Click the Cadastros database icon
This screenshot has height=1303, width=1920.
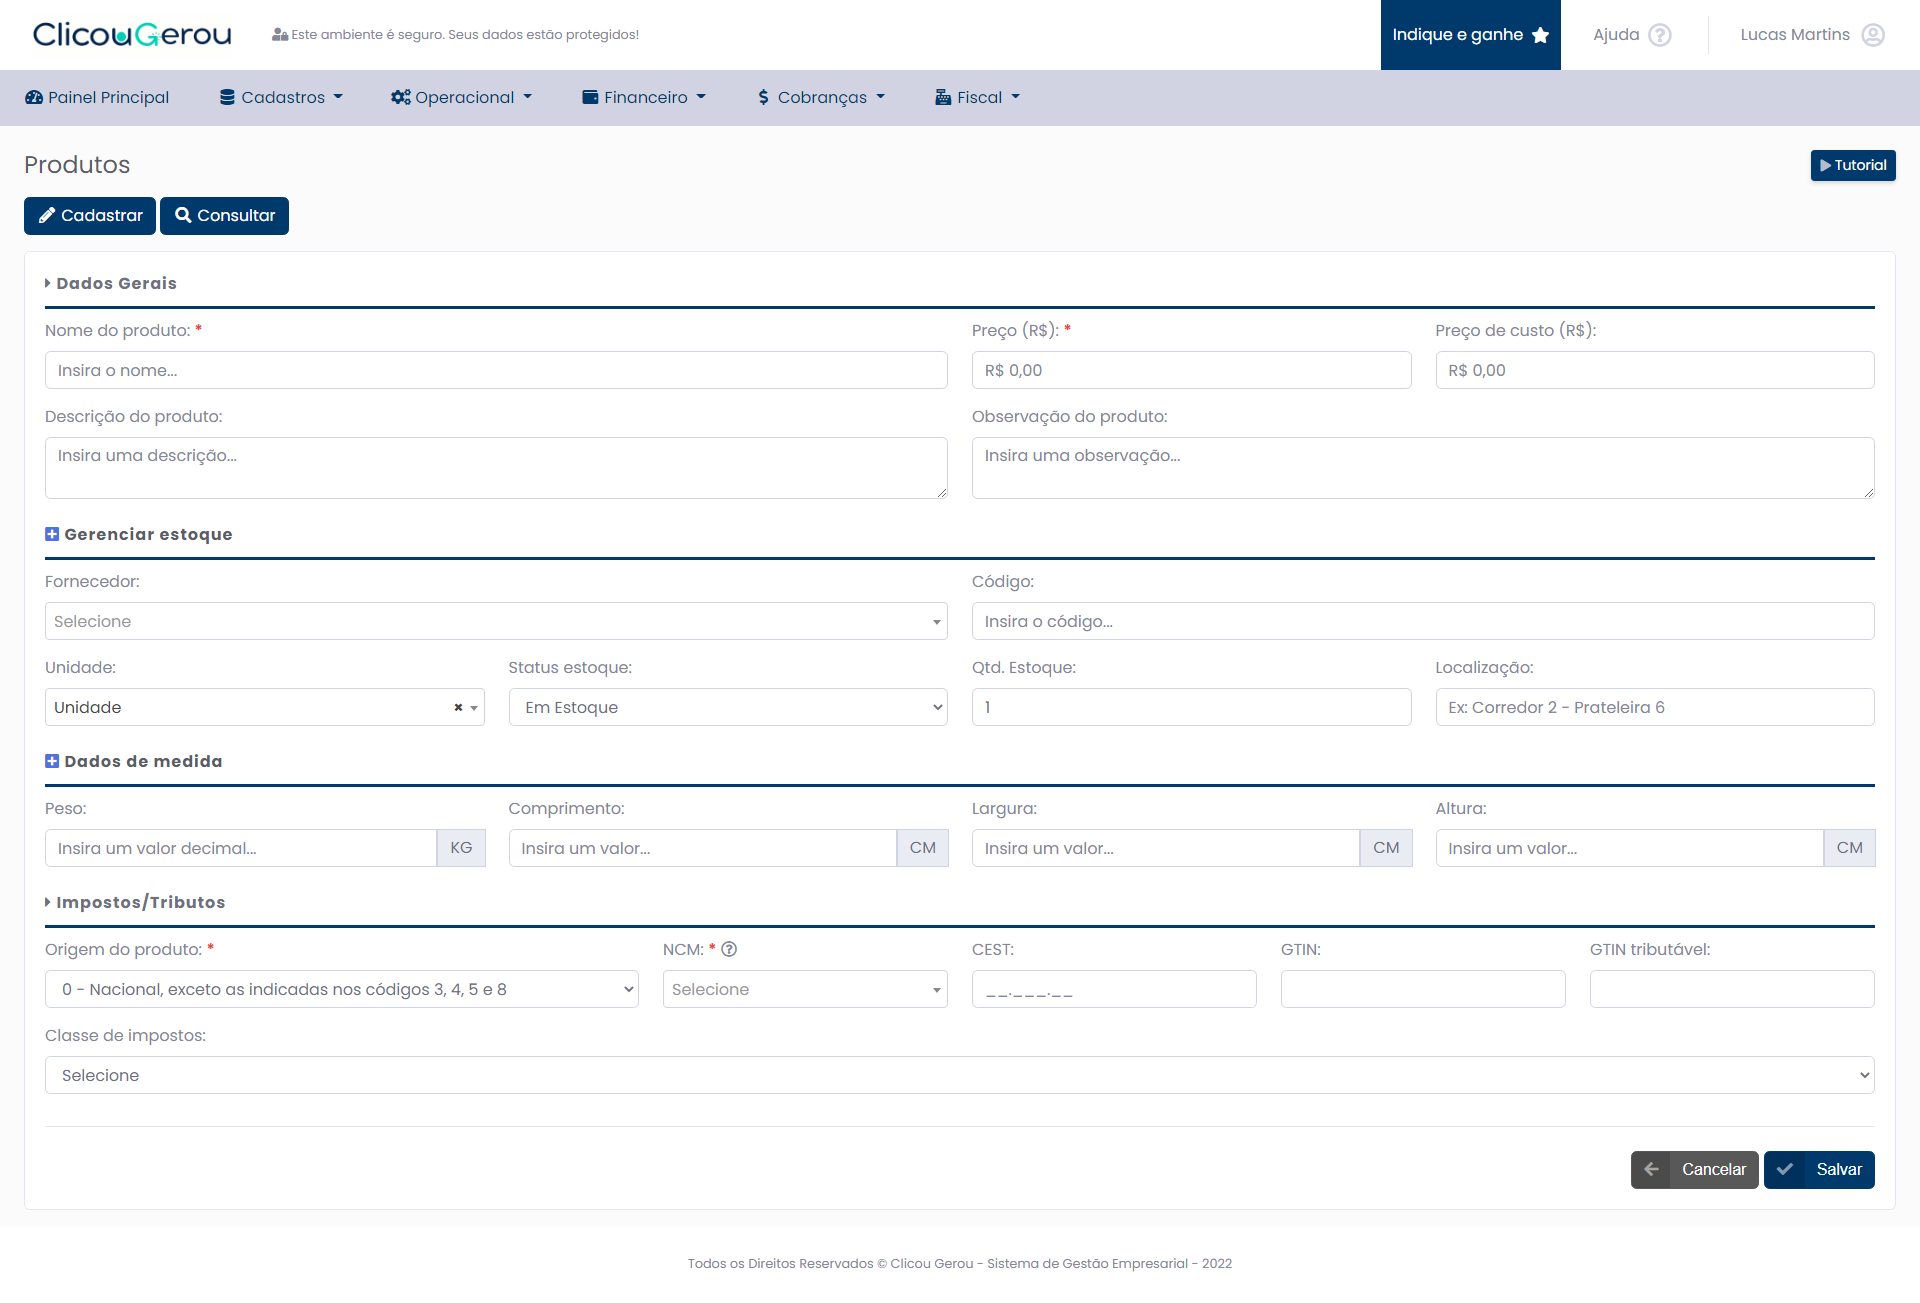[228, 97]
